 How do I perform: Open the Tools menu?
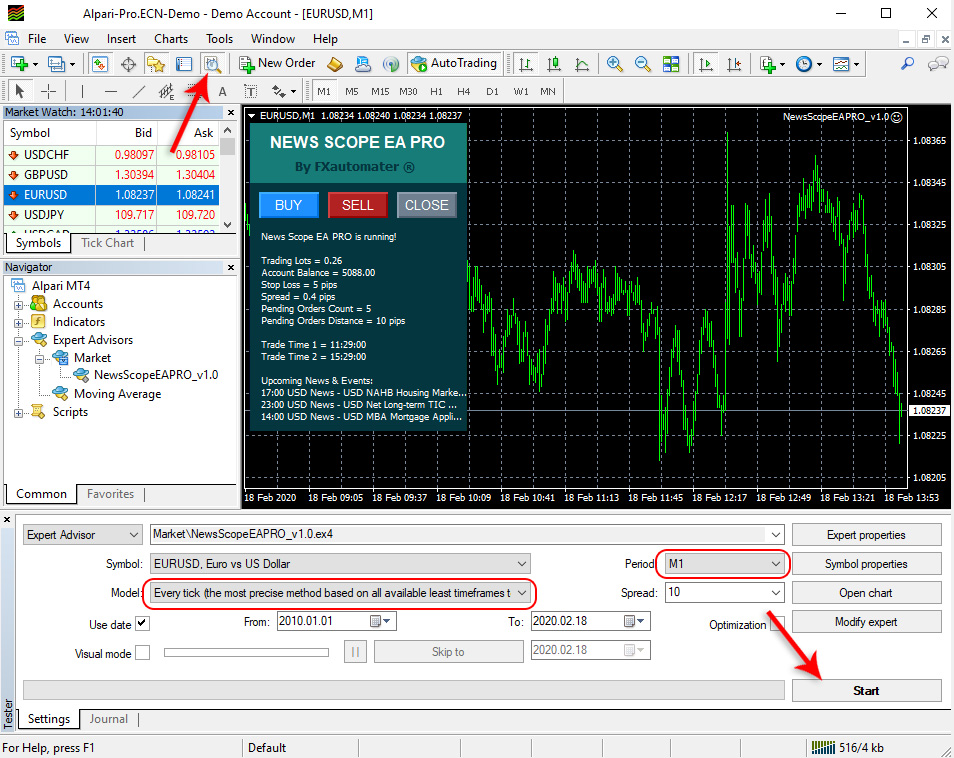(219, 39)
